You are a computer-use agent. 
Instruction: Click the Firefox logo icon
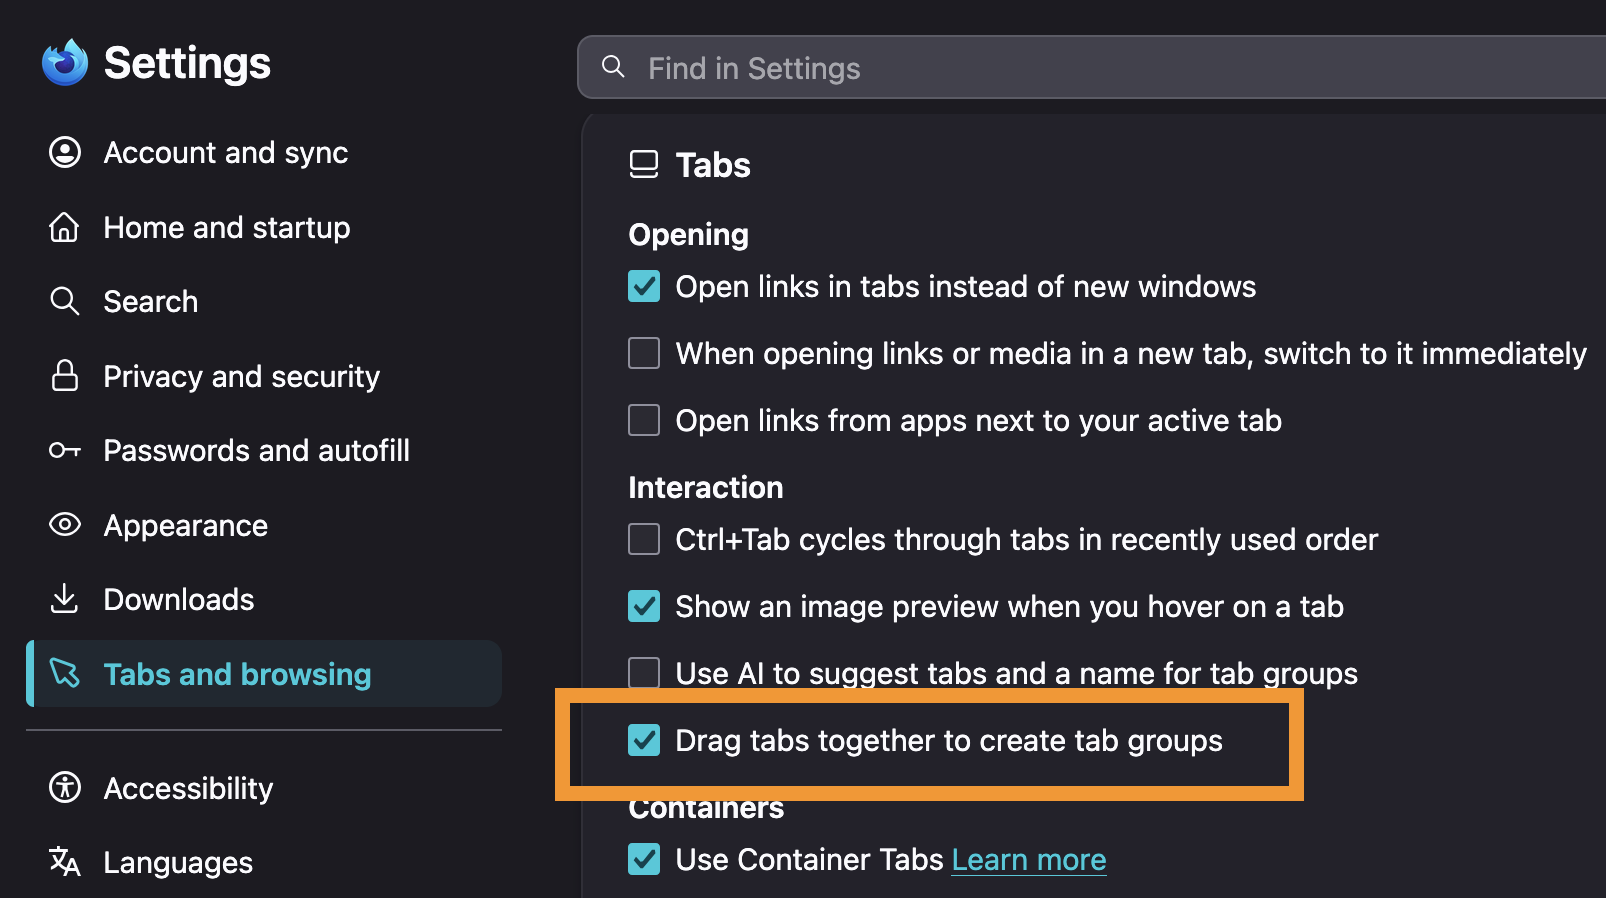[x=65, y=63]
